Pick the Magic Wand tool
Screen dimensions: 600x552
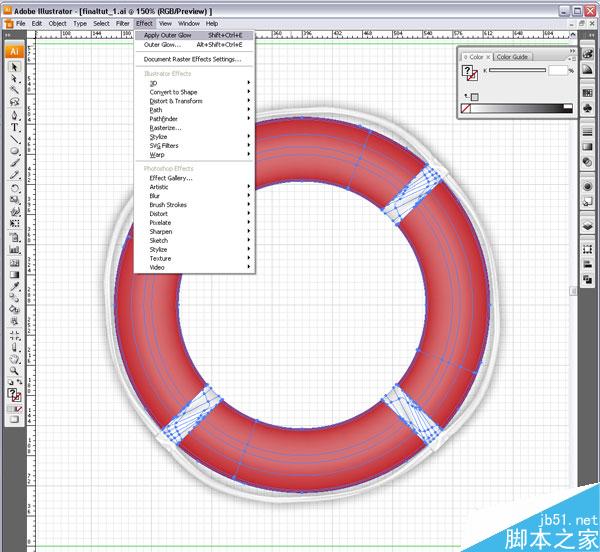click(x=15, y=90)
